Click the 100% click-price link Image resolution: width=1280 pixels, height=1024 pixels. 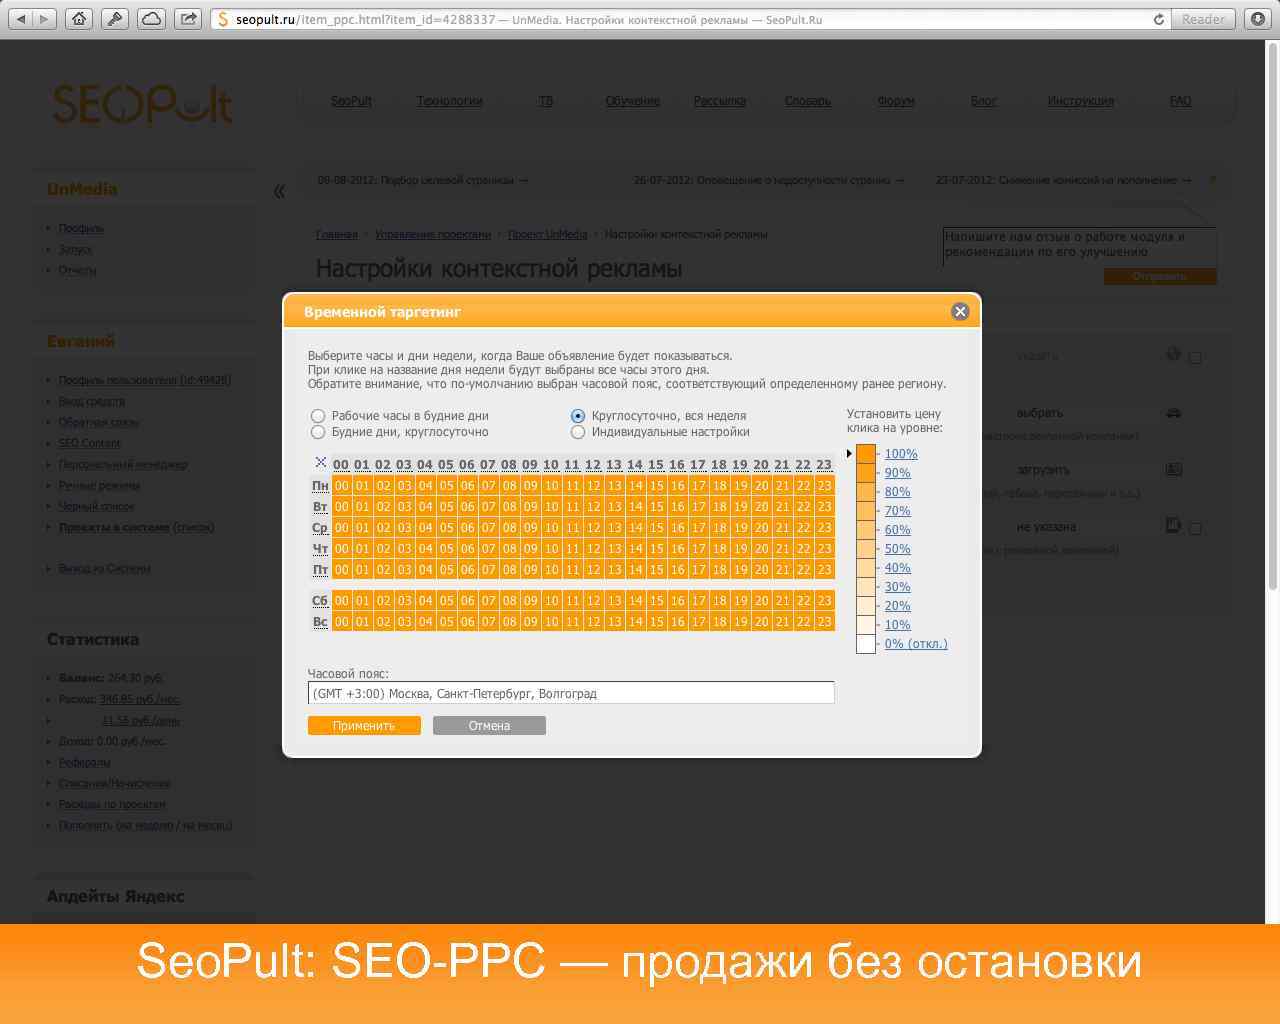click(x=901, y=453)
